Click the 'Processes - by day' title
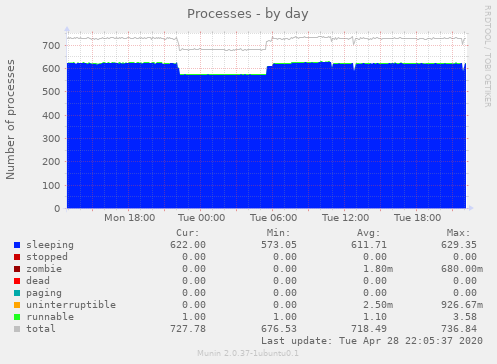The width and height of the screenshot is (497, 364). pos(247,14)
